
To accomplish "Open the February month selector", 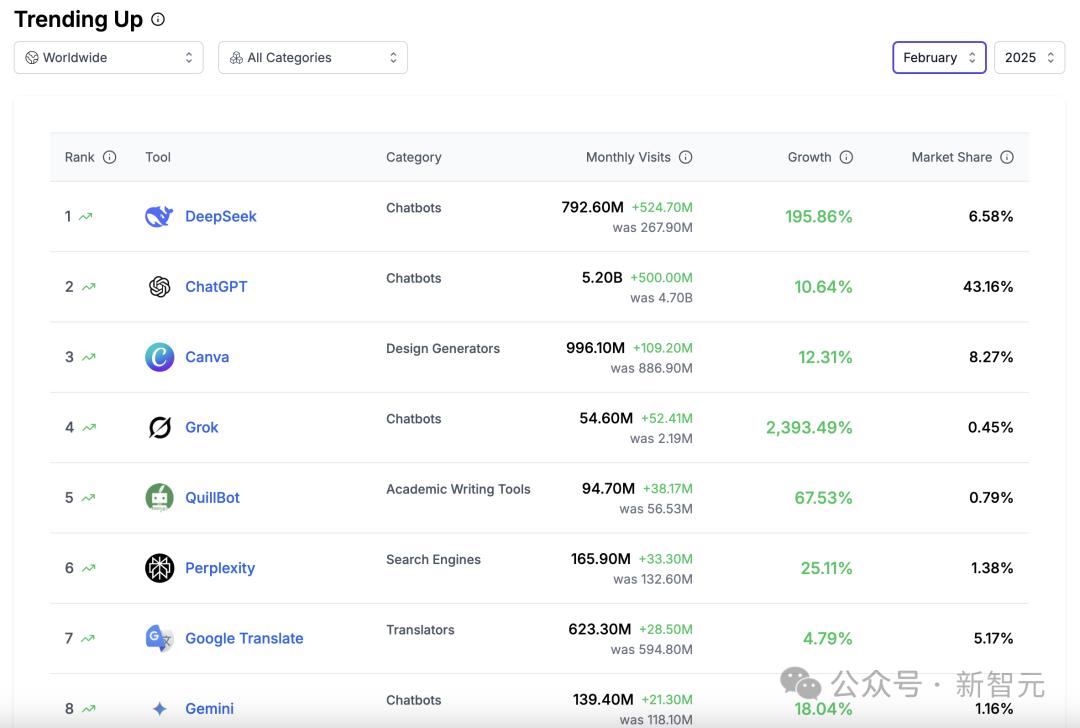I will pyautogui.click(x=939, y=57).
